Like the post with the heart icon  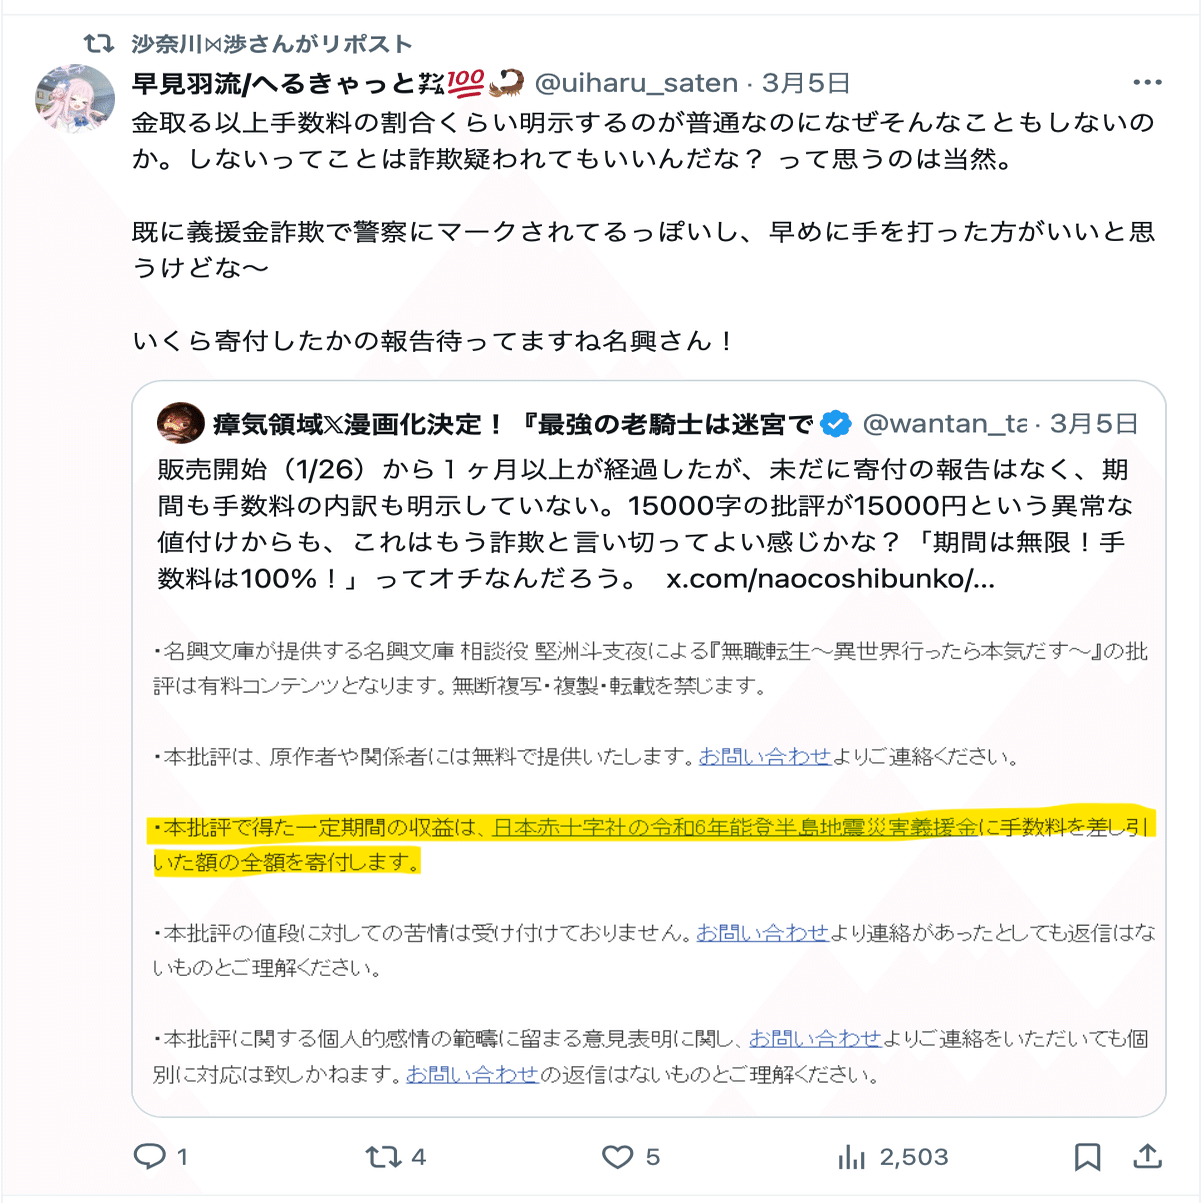pyautogui.click(x=617, y=1157)
